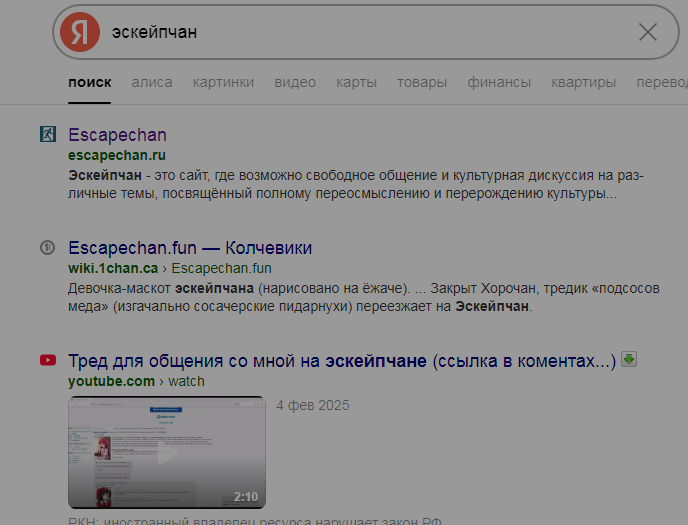This screenshot has height=525, width=688.
Task: Open the Escapechan result title
Action: (117, 135)
